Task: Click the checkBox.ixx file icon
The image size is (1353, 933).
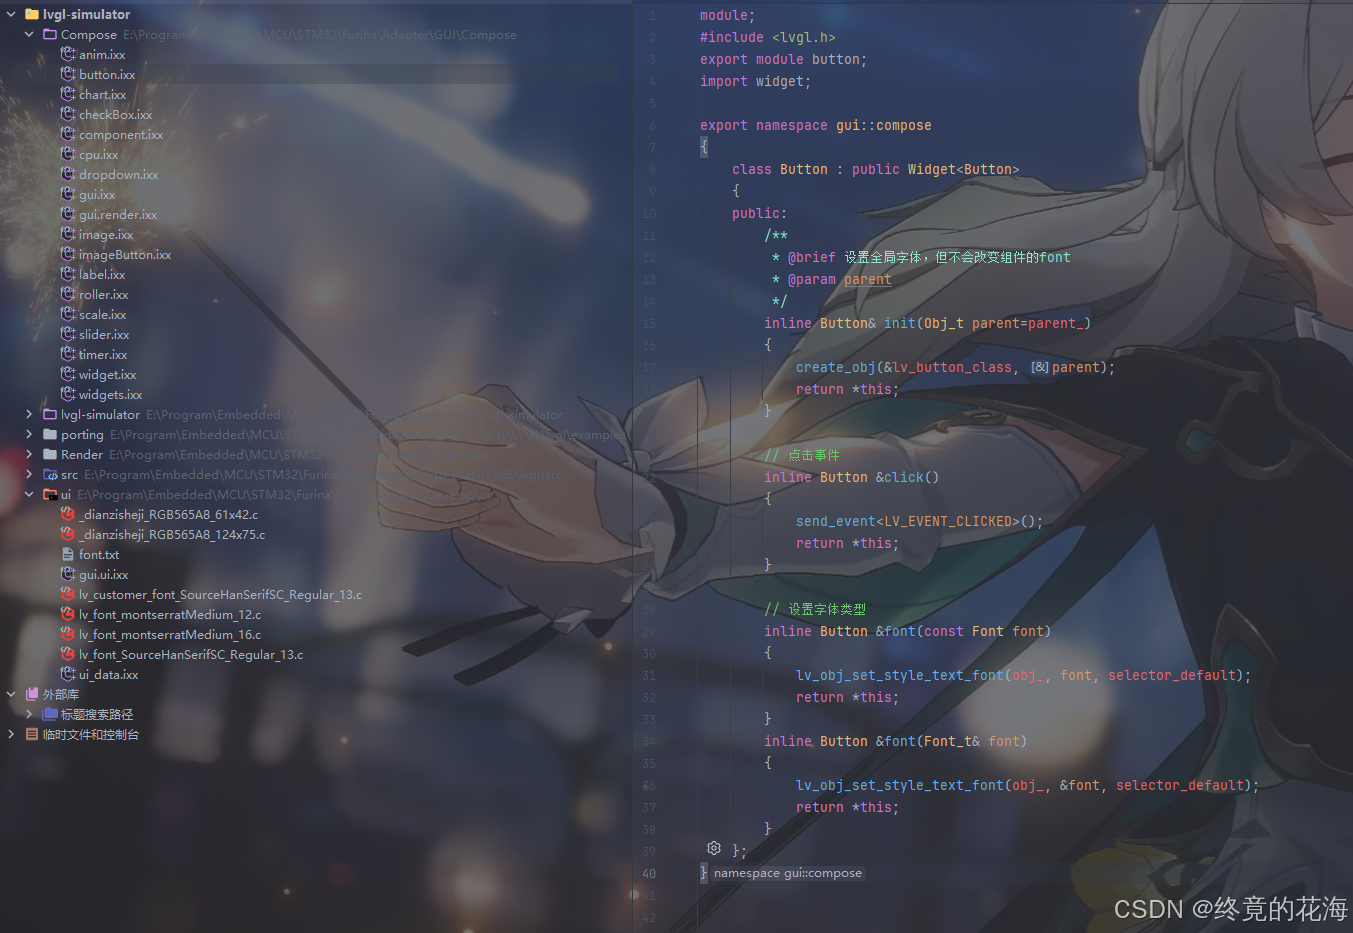Action: point(68,114)
